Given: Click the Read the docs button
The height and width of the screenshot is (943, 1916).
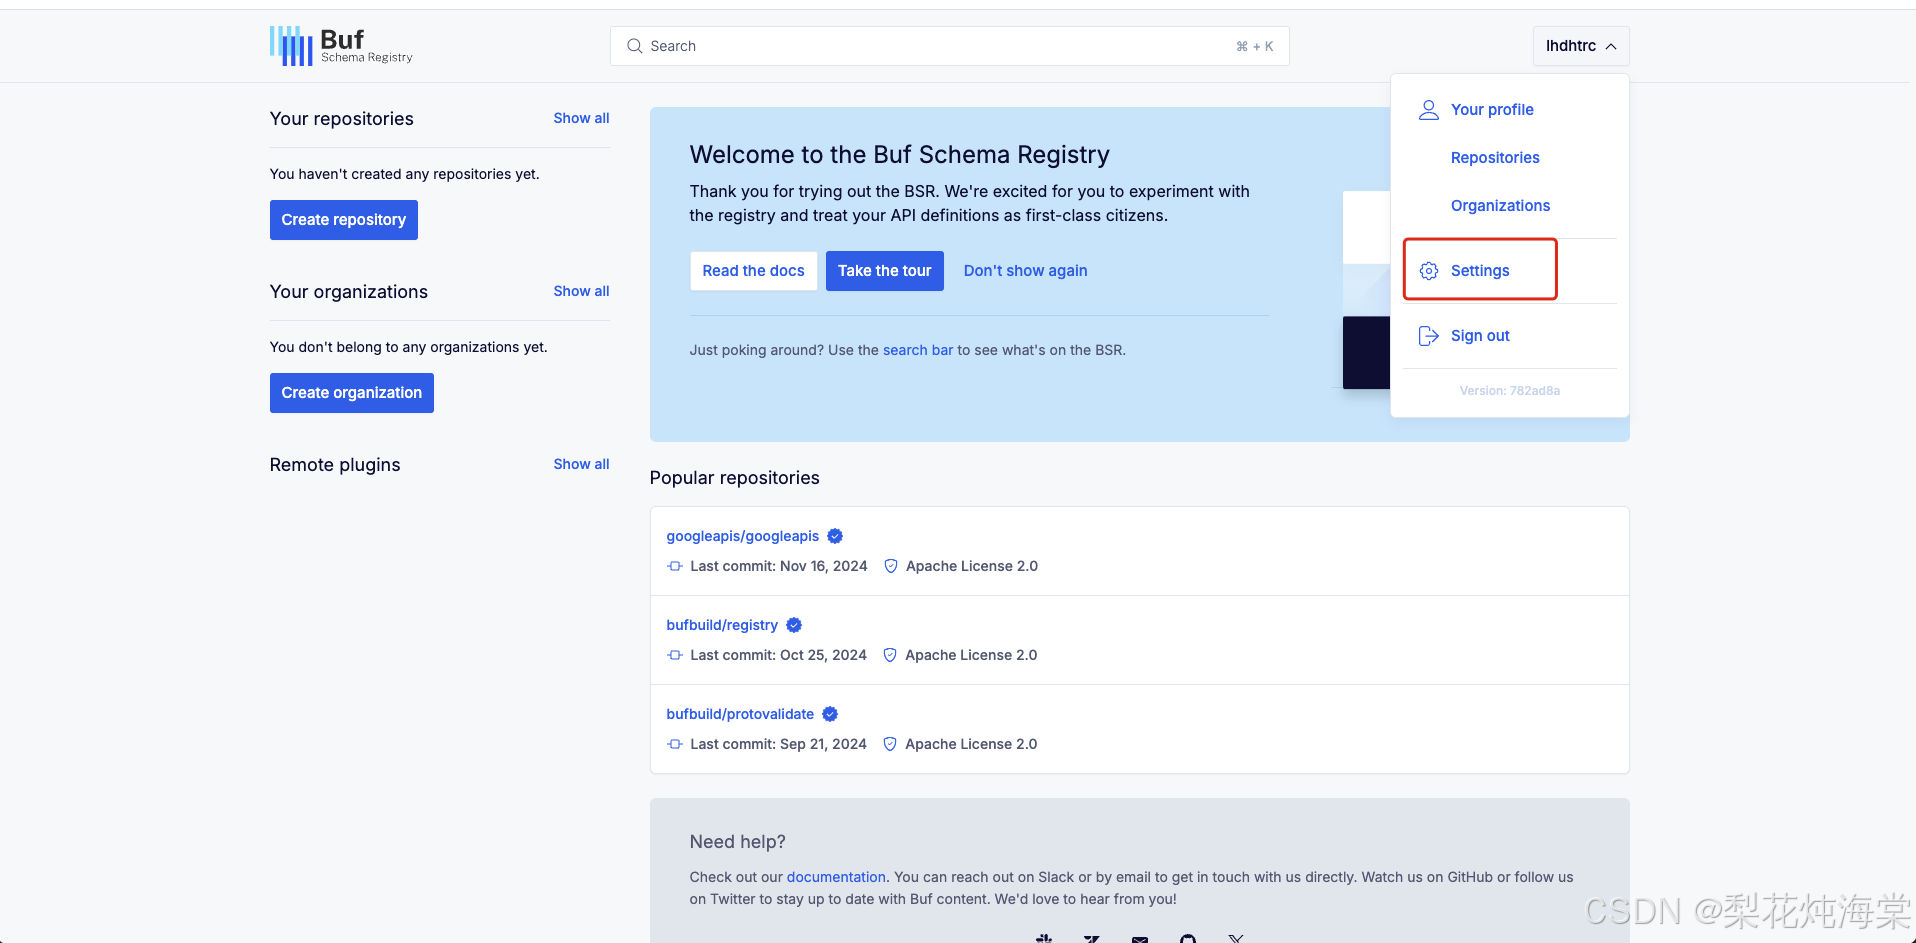Looking at the screenshot, I should coord(754,271).
